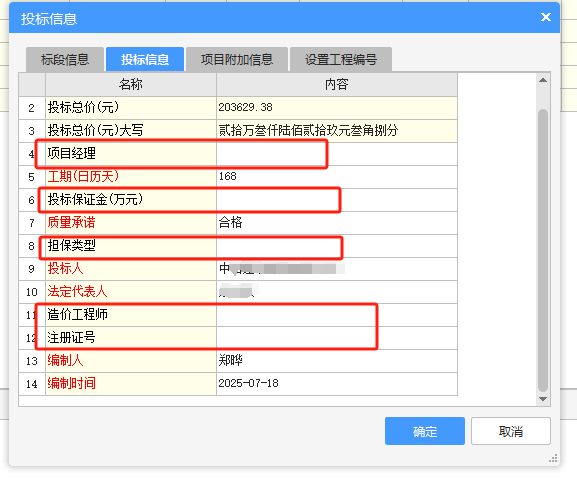Click row number 14 header
Screen dimensions: 577x483
tap(32, 384)
